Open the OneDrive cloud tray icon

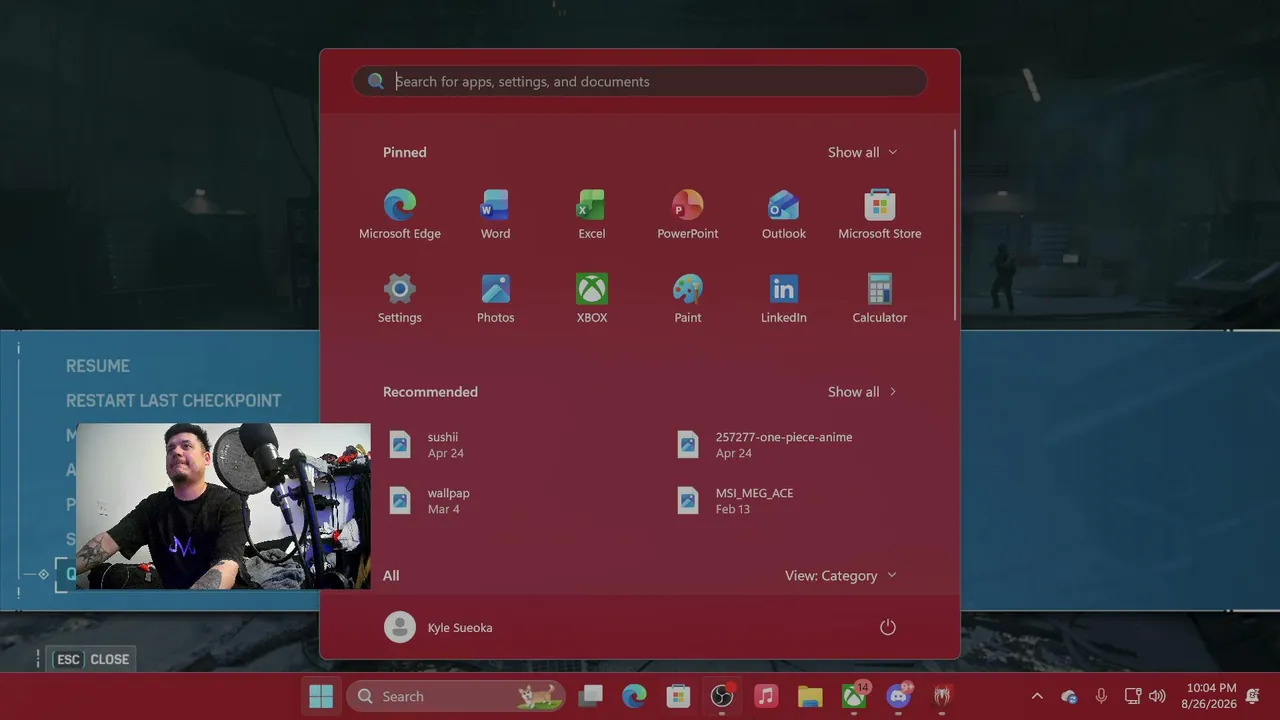click(x=1069, y=696)
